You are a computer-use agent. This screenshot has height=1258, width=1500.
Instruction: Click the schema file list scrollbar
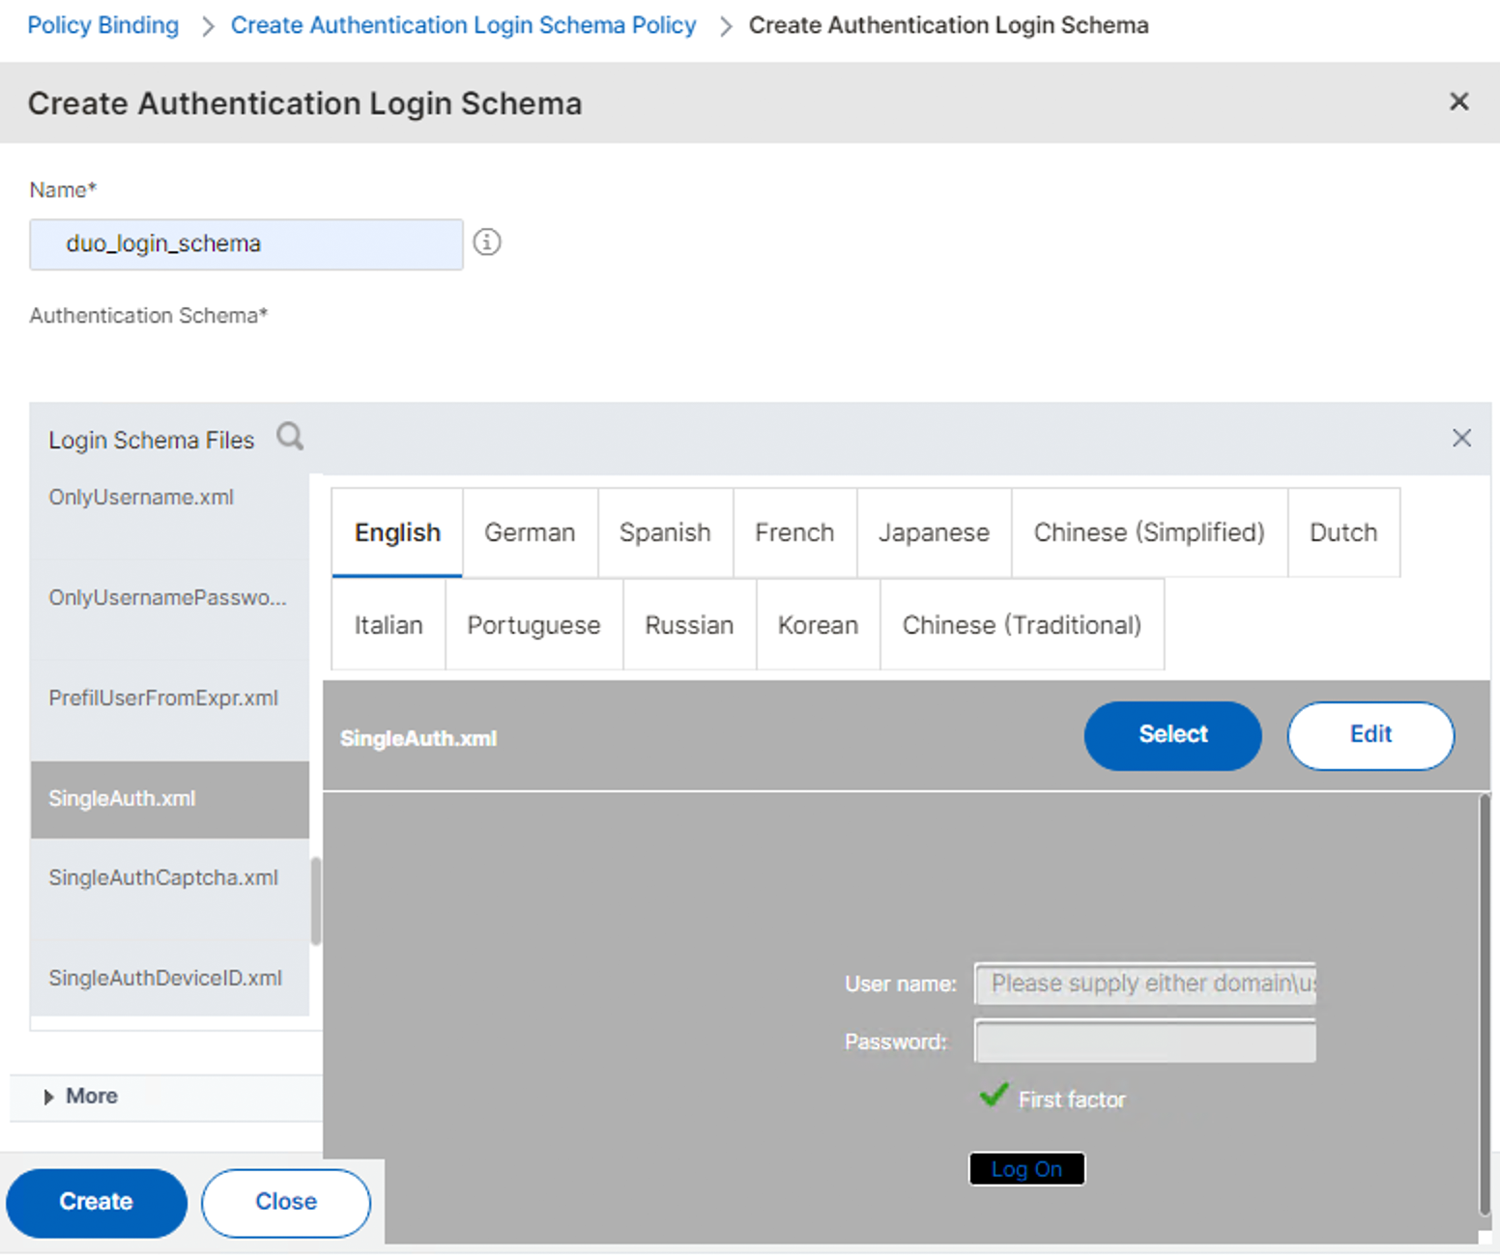(x=316, y=900)
